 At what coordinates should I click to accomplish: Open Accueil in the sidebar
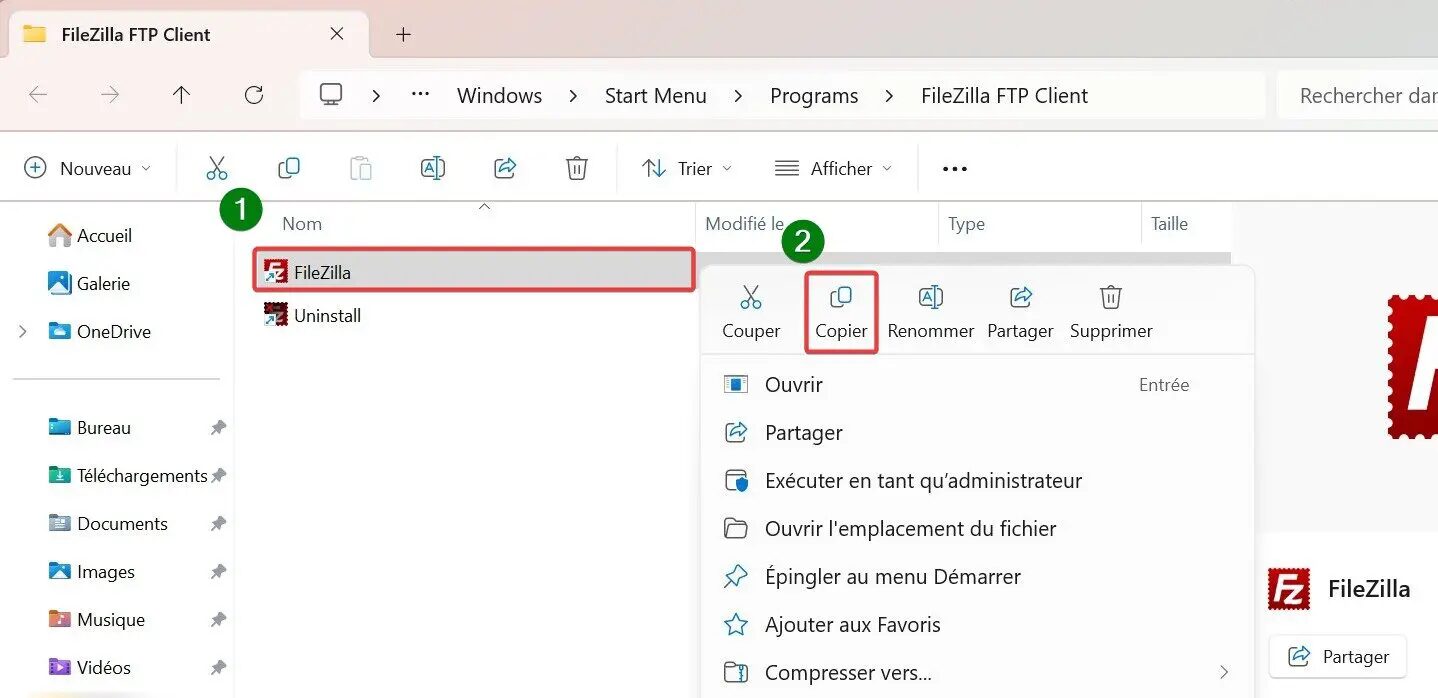(x=91, y=236)
